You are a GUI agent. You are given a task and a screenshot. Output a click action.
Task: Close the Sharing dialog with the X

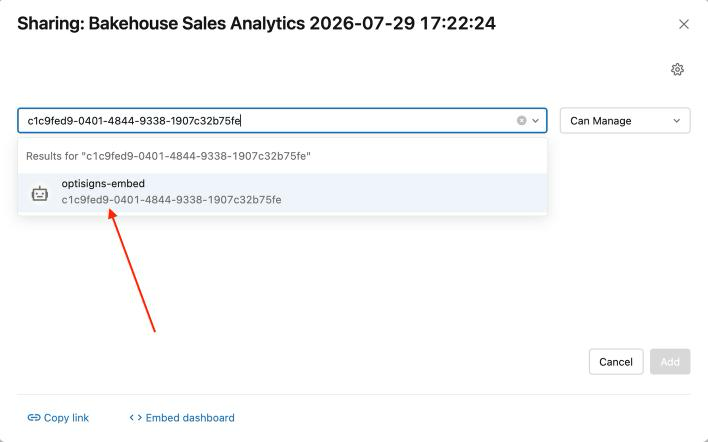click(684, 24)
